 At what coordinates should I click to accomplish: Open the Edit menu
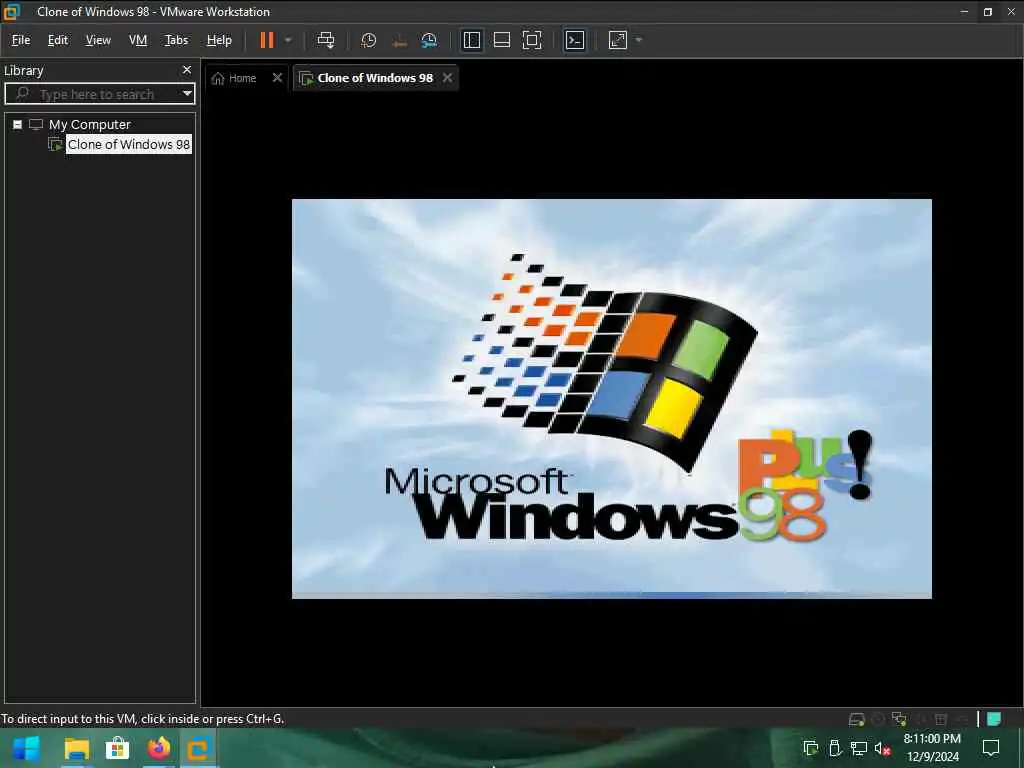(x=57, y=40)
